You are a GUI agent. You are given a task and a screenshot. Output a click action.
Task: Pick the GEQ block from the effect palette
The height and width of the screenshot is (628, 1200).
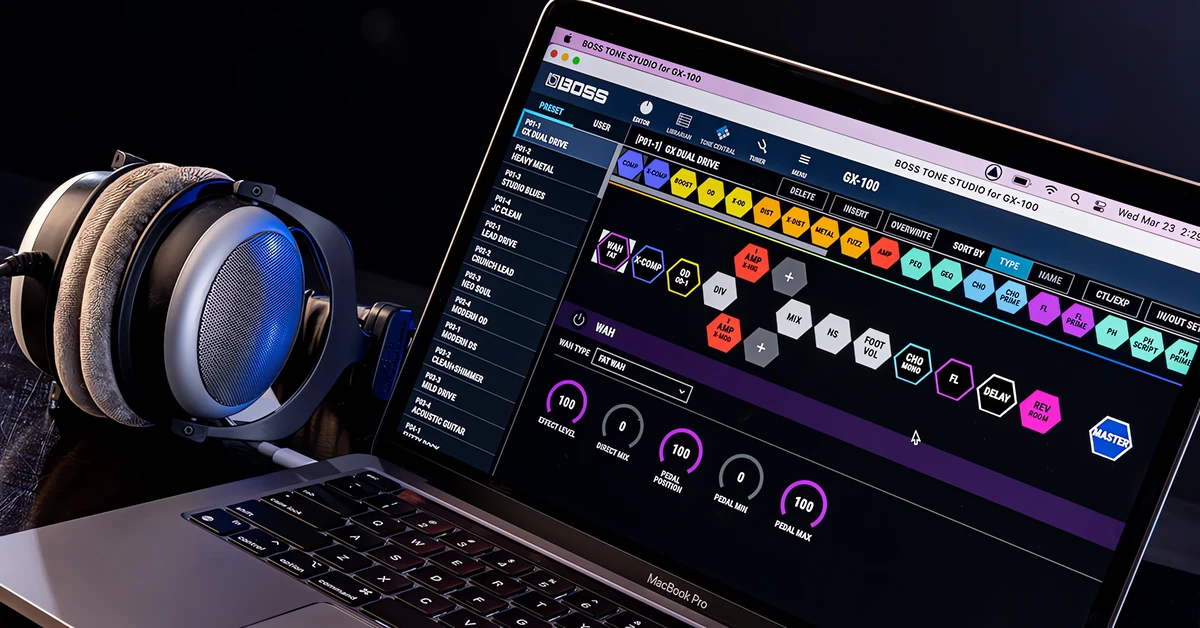947,273
